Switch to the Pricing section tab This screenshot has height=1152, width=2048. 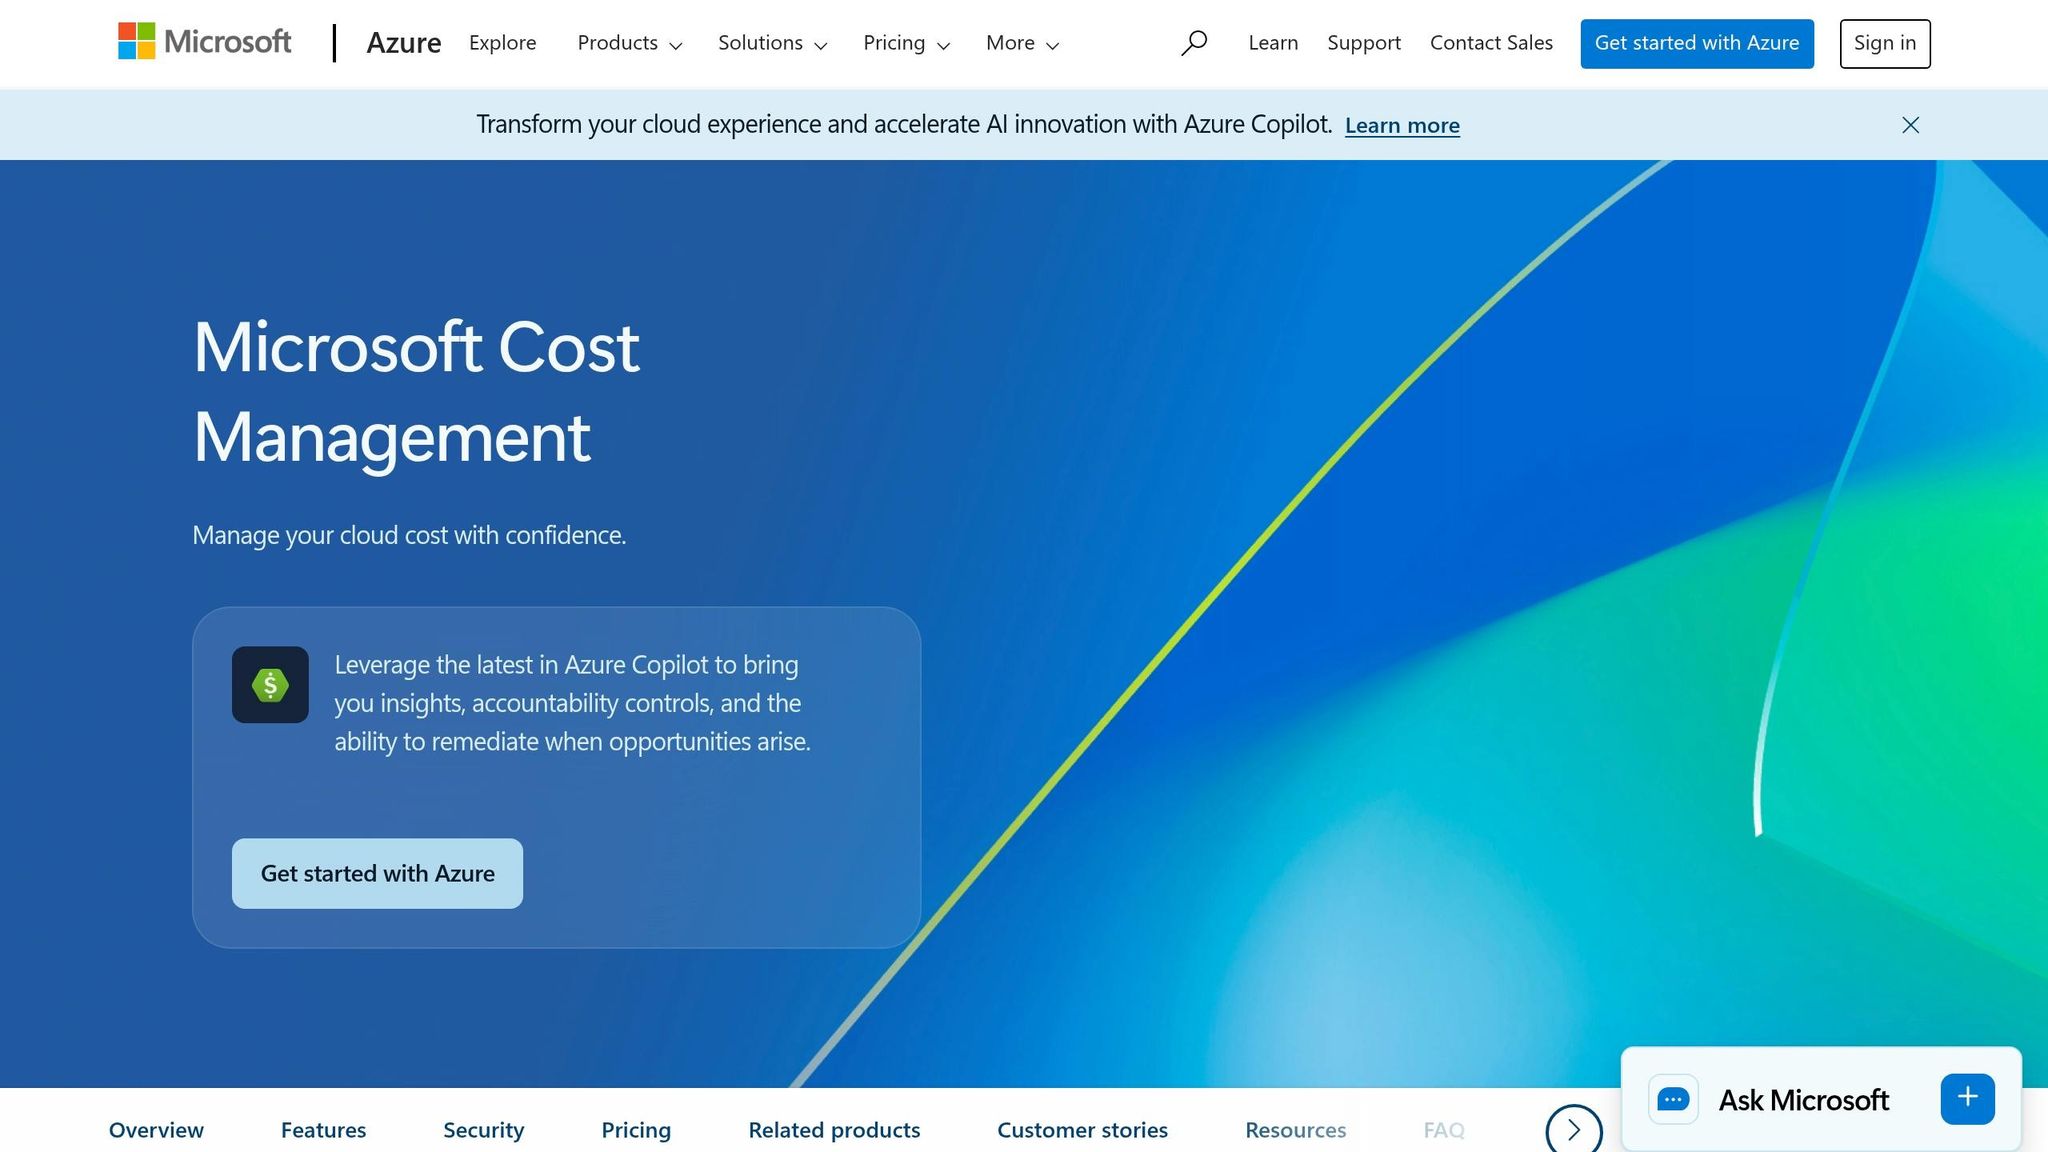click(636, 1130)
